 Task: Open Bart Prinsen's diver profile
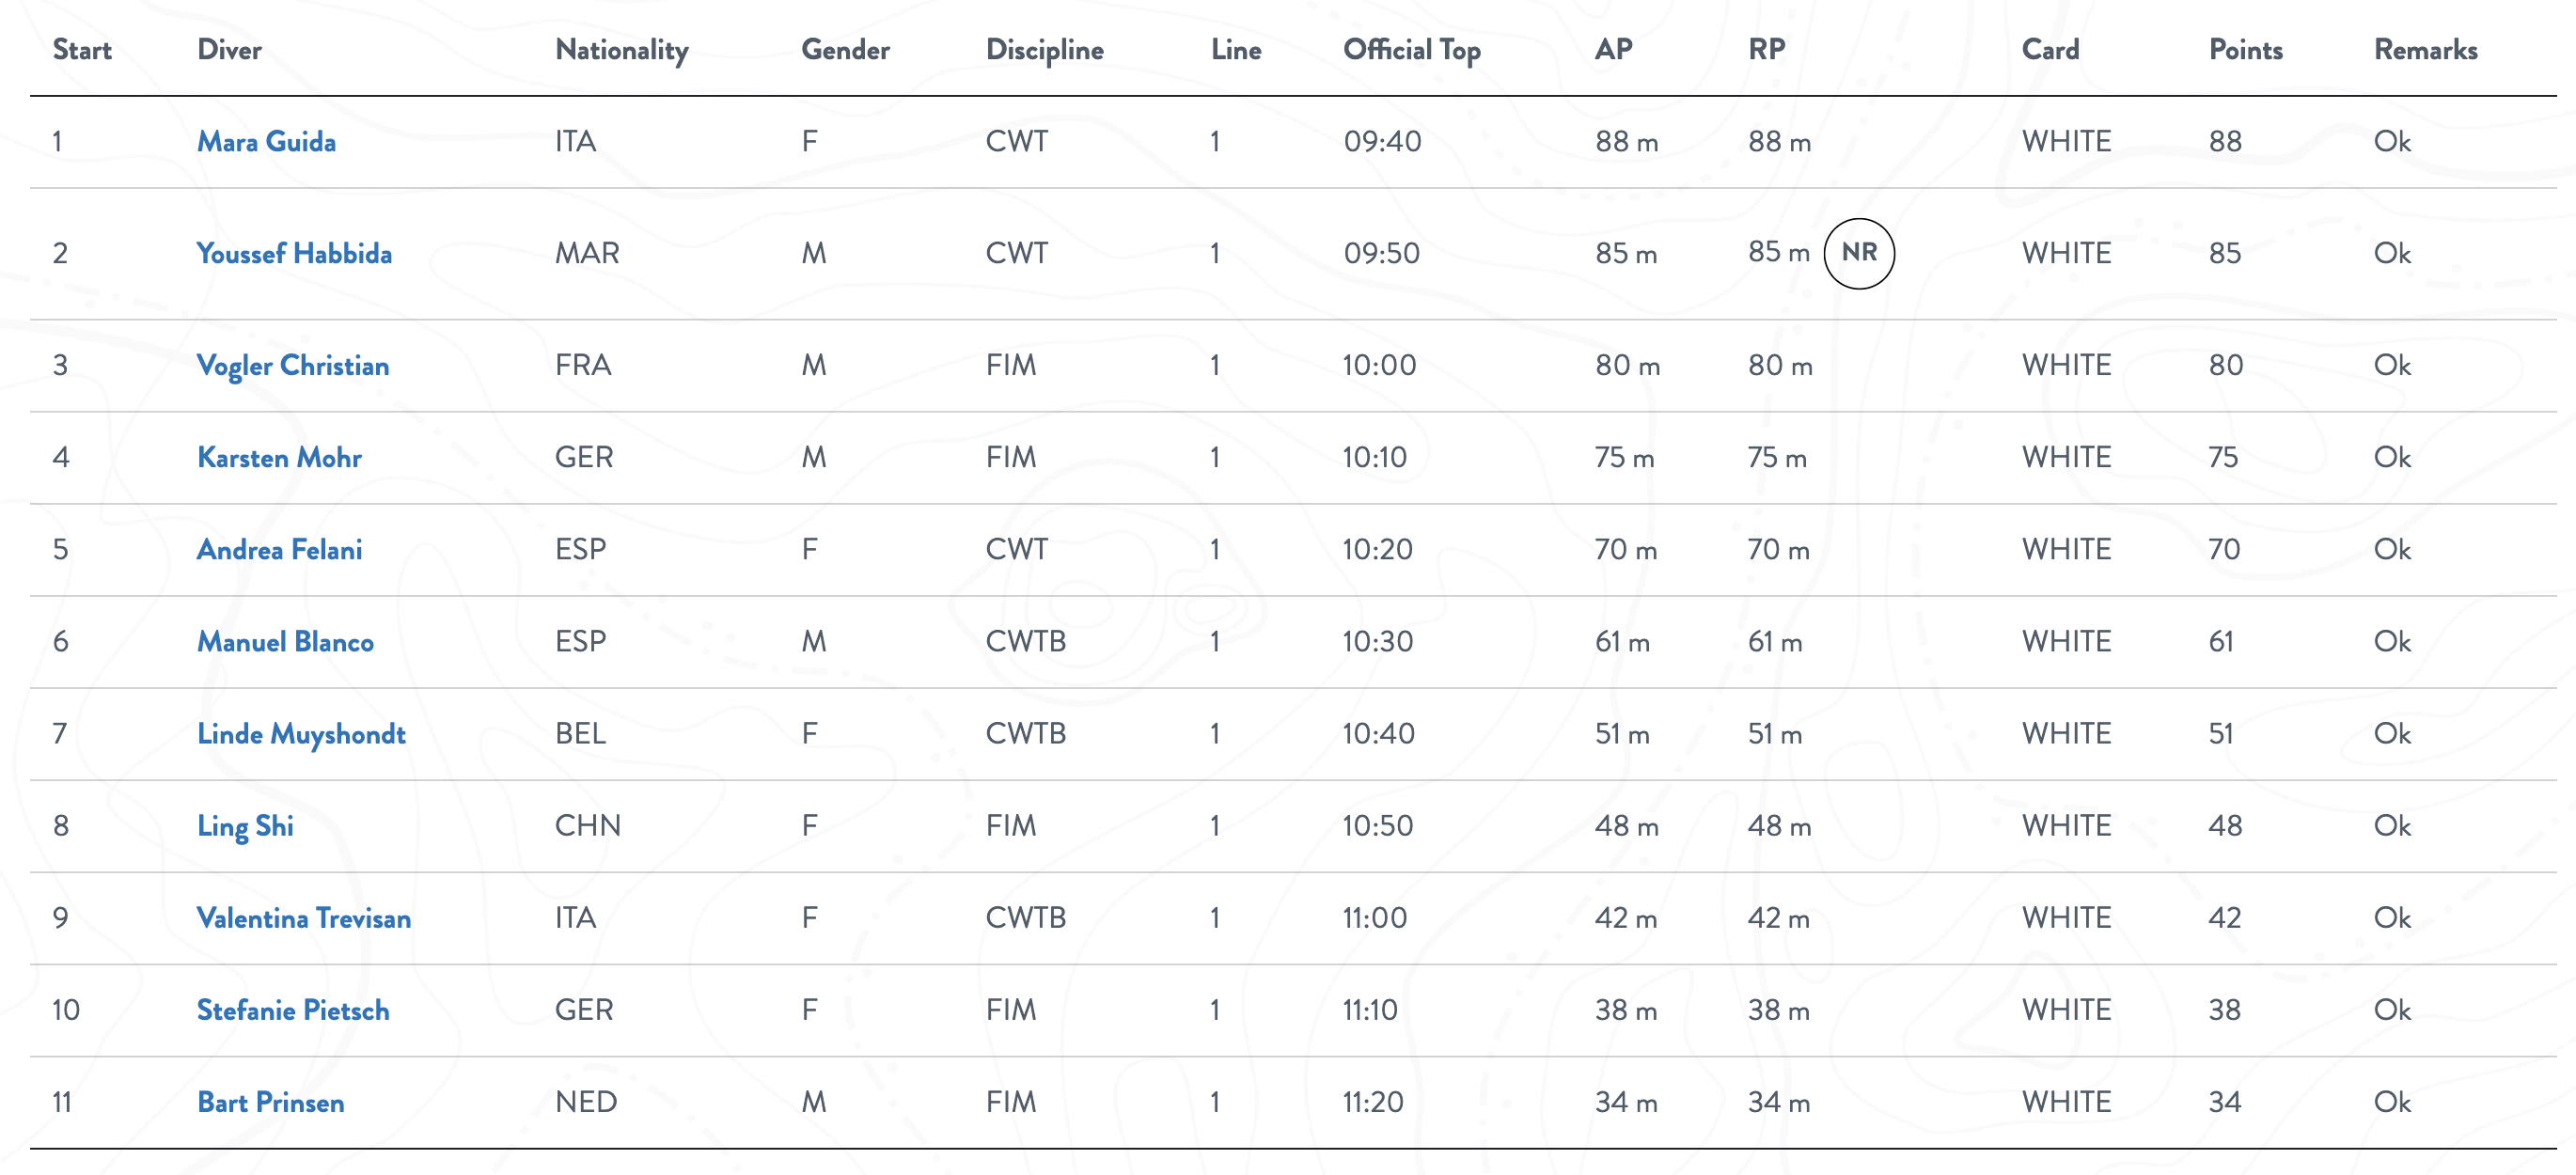pyautogui.click(x=270, y=1102)
